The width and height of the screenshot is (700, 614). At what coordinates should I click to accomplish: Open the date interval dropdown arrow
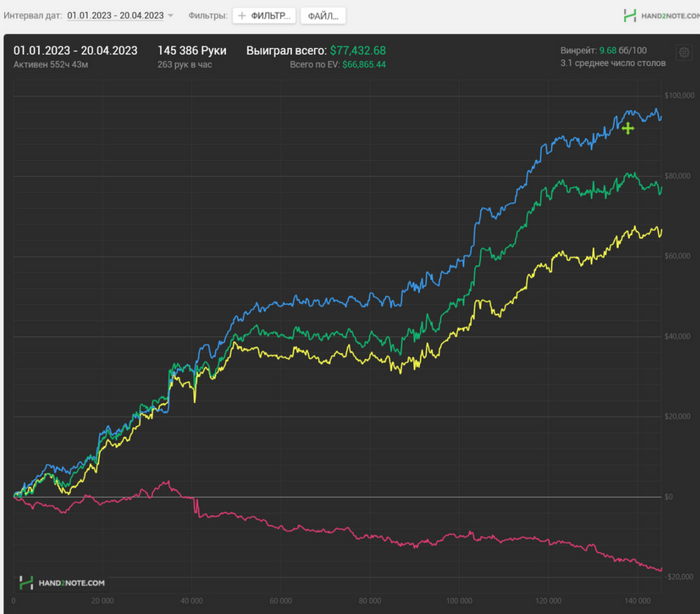pos(171,16)
